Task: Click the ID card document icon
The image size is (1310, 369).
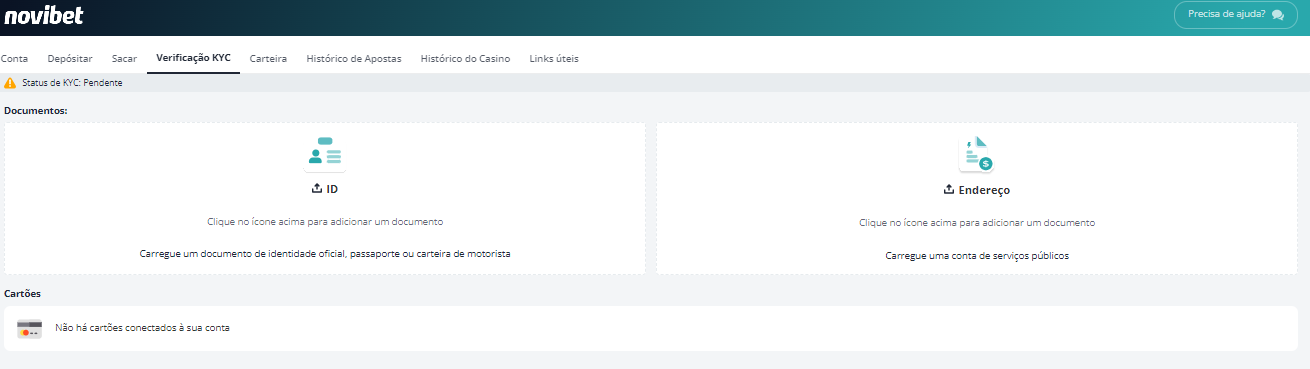Action: click(x=325, y=154)
